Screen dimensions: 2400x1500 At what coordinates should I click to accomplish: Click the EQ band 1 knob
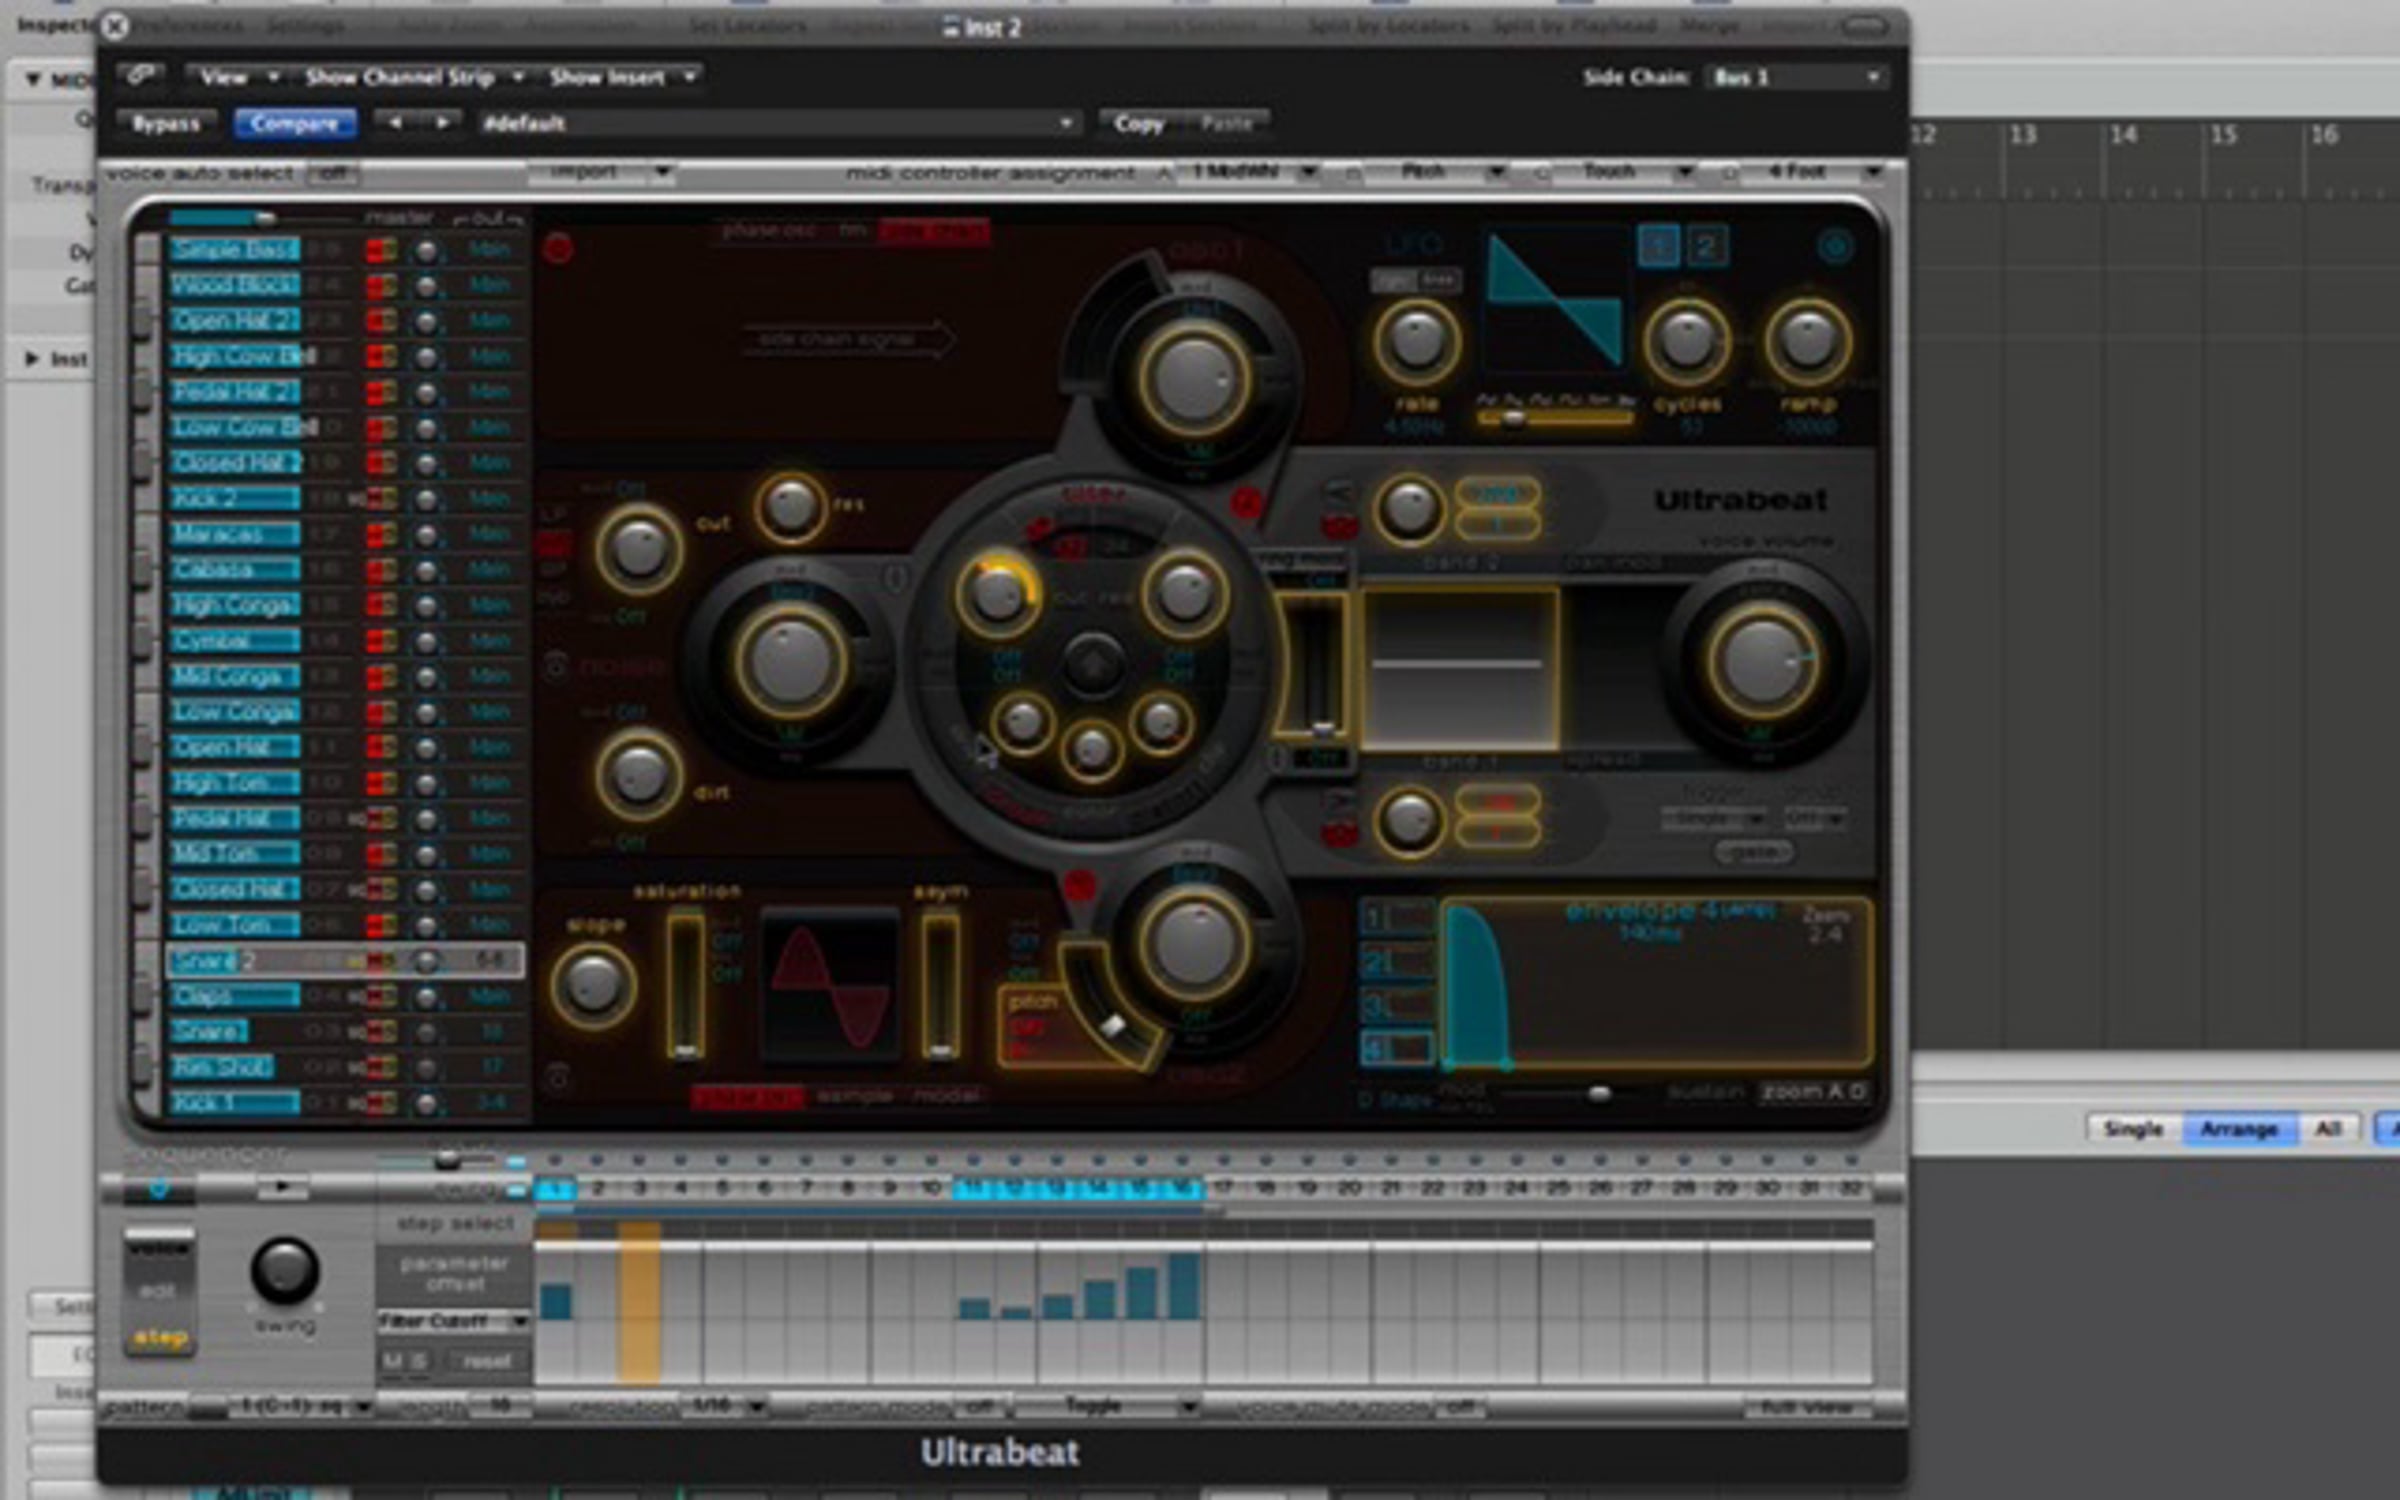tap(1409, 821)
